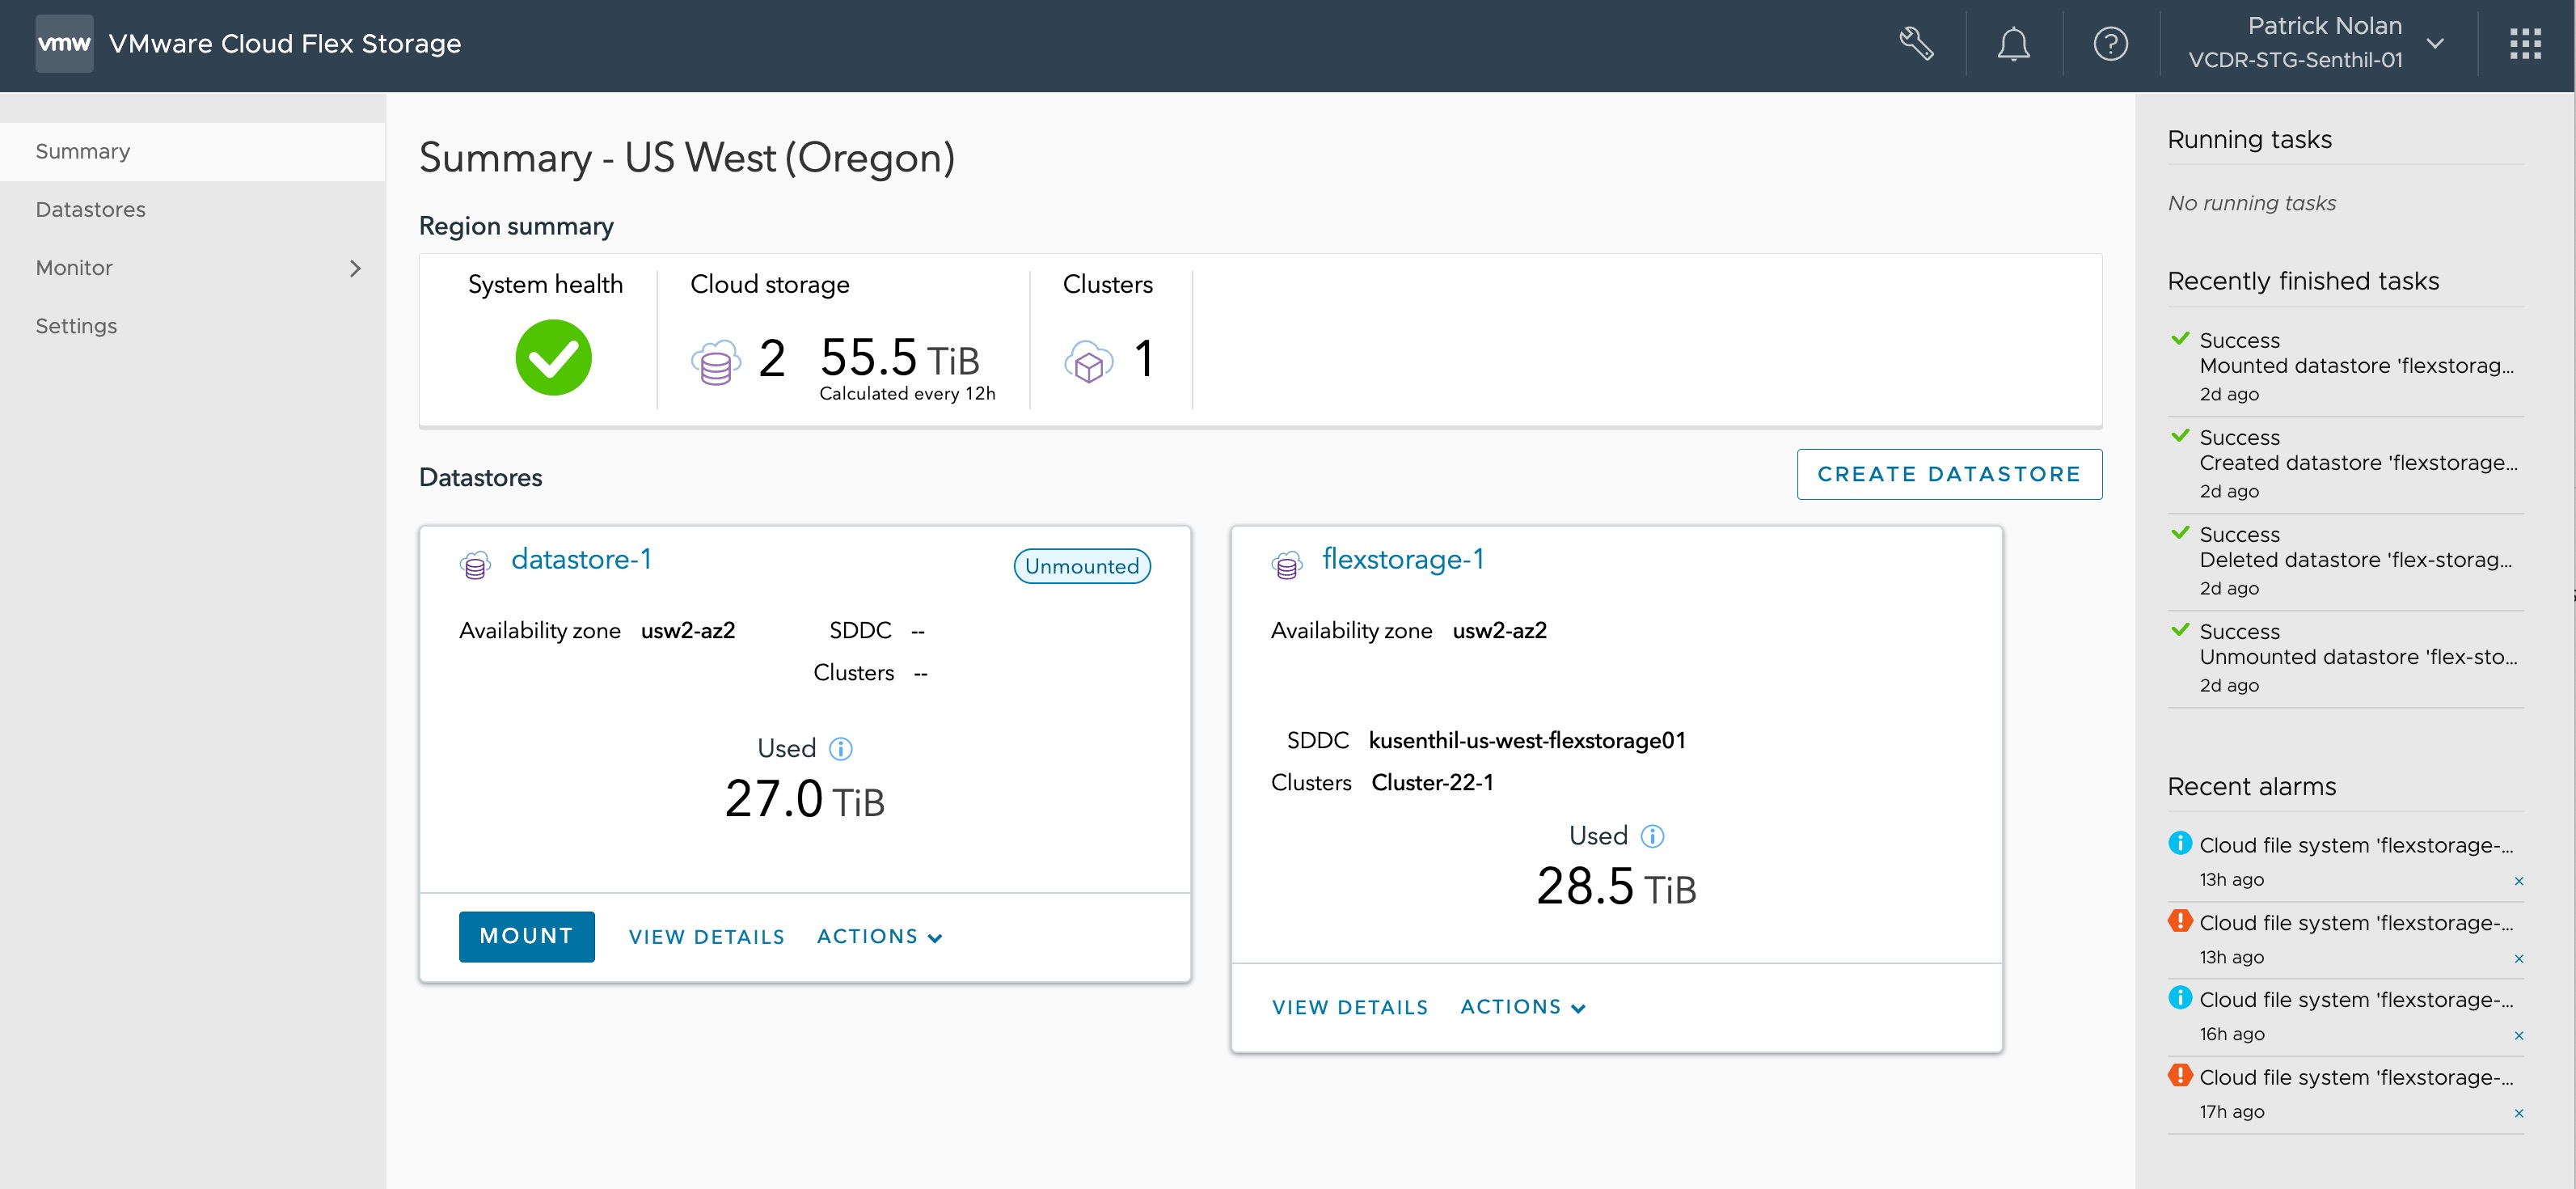Open the Mounted datastore 'flexstorag...' task

click(x=2356, y=366)
